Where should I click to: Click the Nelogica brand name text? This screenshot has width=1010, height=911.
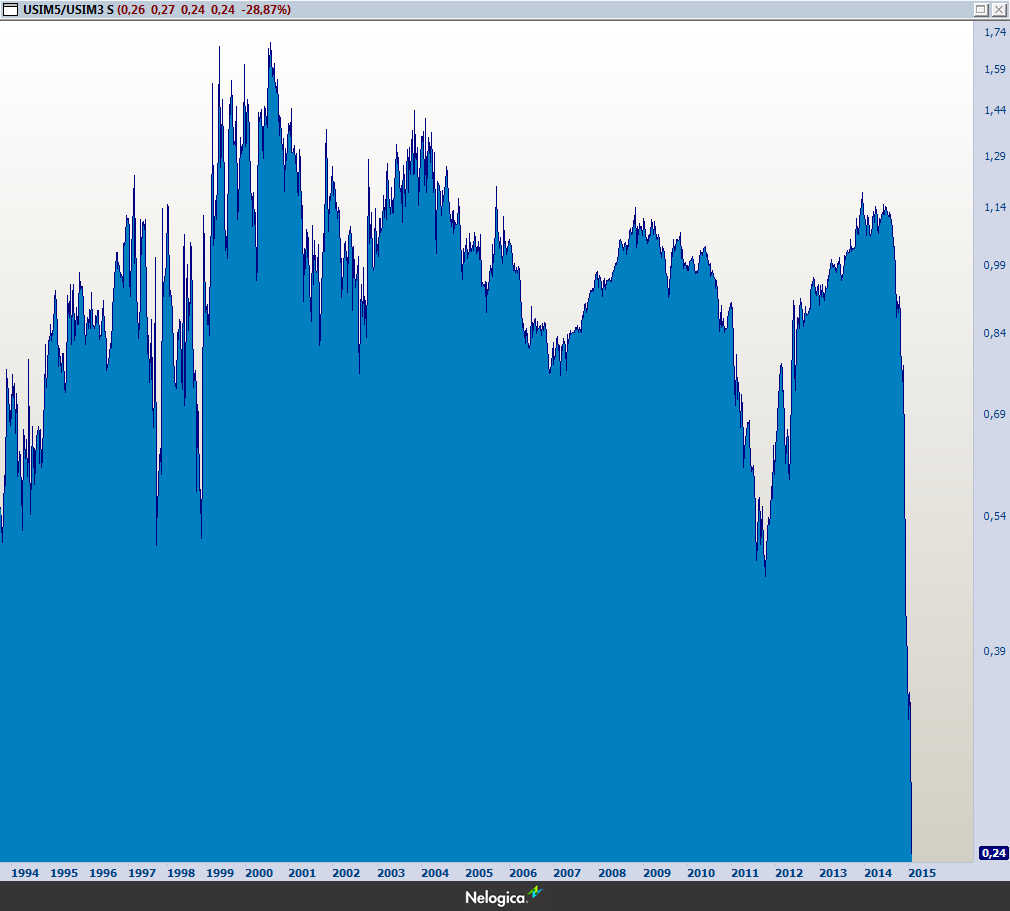point(496,897)
